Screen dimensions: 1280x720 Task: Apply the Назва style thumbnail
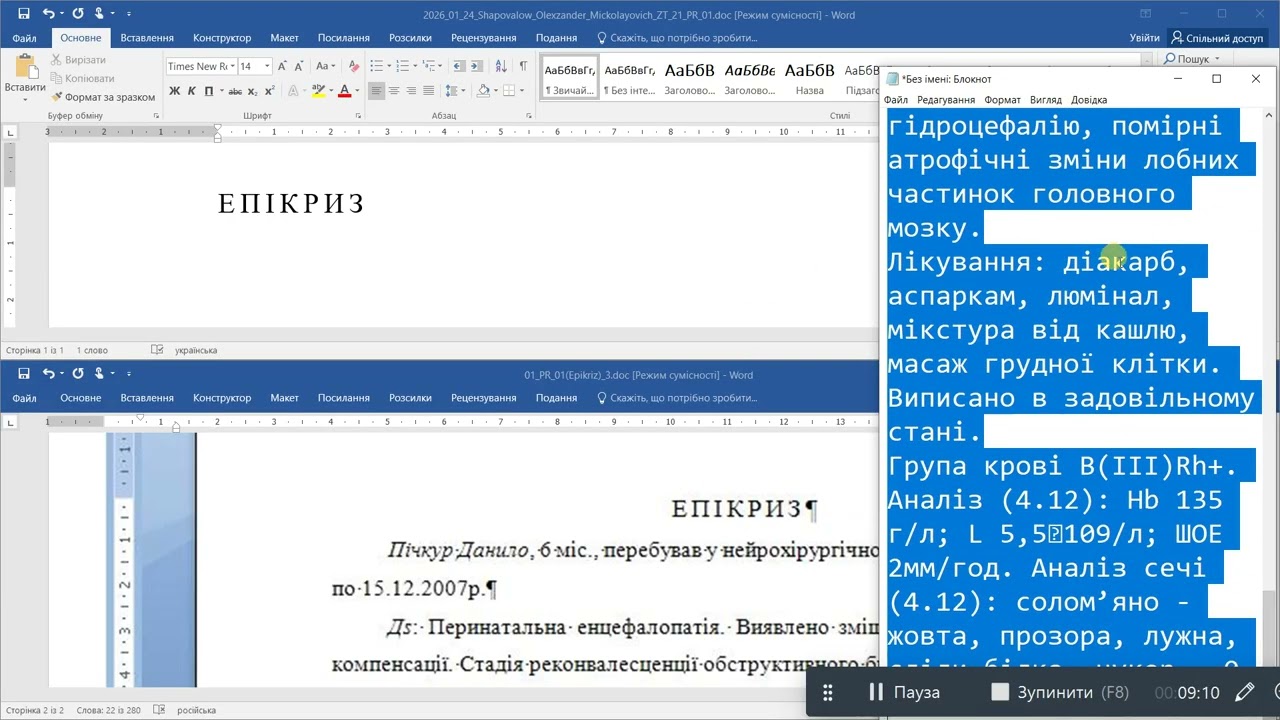(x=809, y=77)
